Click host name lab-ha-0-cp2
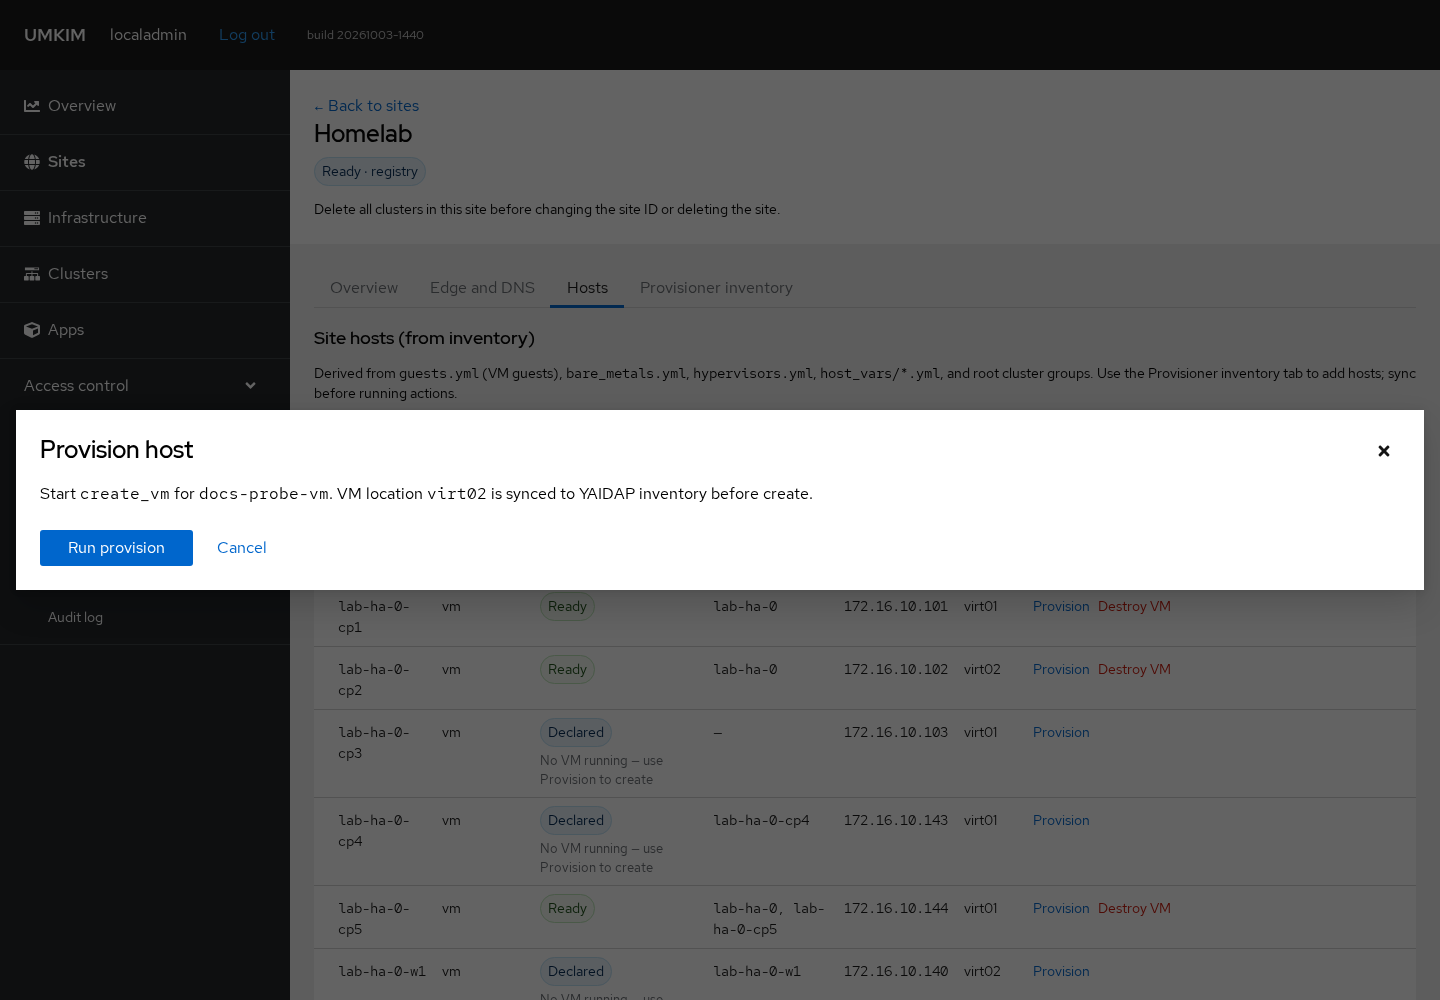The image size is (1440, 1000). click(x=374, y=680)
